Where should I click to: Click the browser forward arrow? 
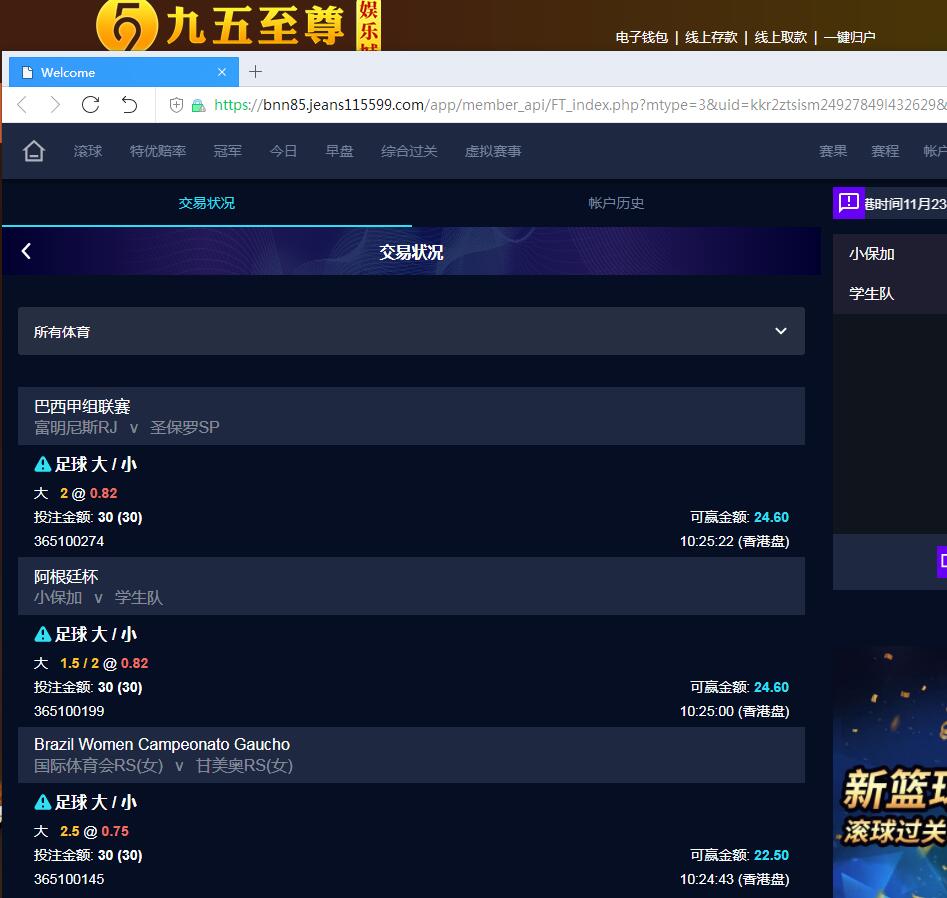click(x=55, y=105)
